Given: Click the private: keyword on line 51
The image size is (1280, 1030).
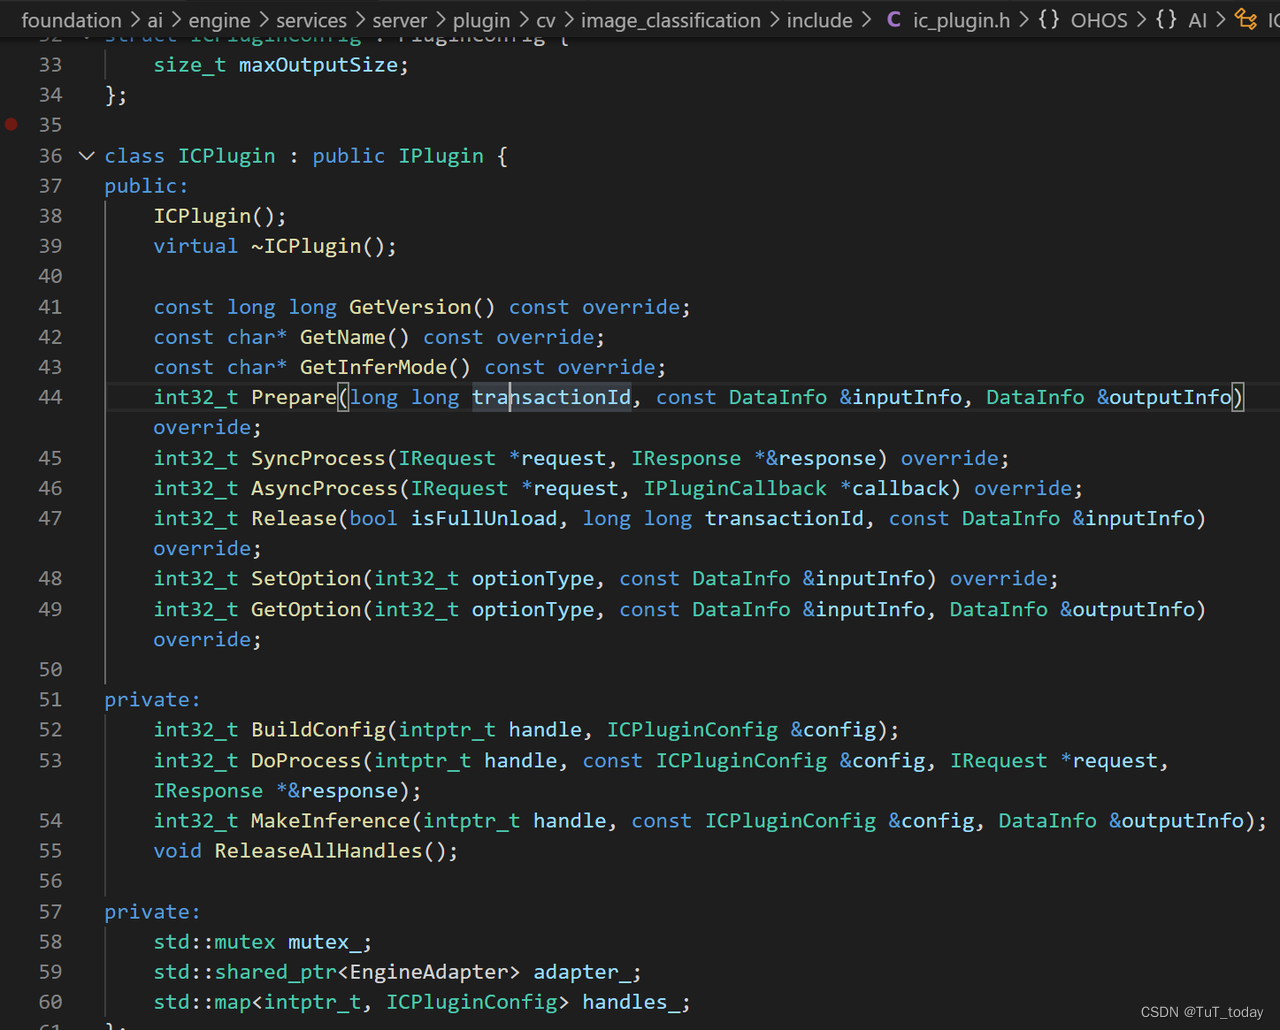Looking at the screenshot, I should pos(152,700).
